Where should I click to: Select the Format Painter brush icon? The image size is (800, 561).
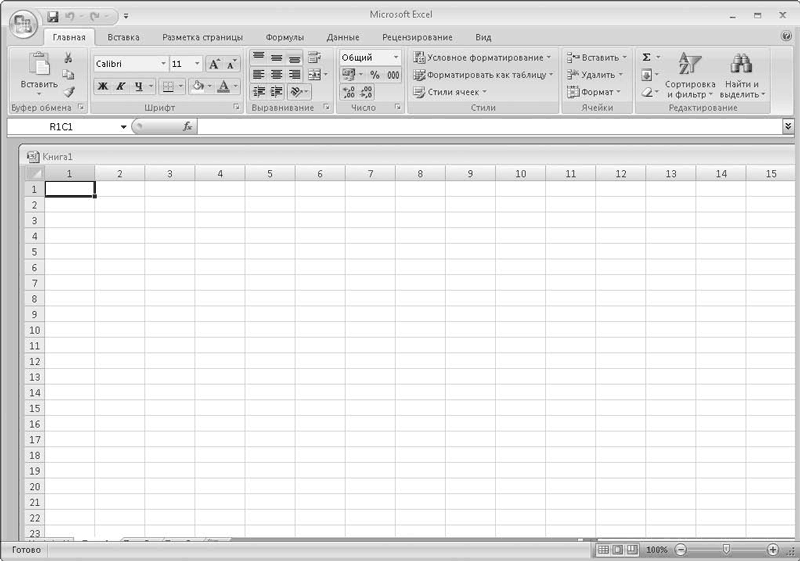pyautogui.click(x=69, y=92)
